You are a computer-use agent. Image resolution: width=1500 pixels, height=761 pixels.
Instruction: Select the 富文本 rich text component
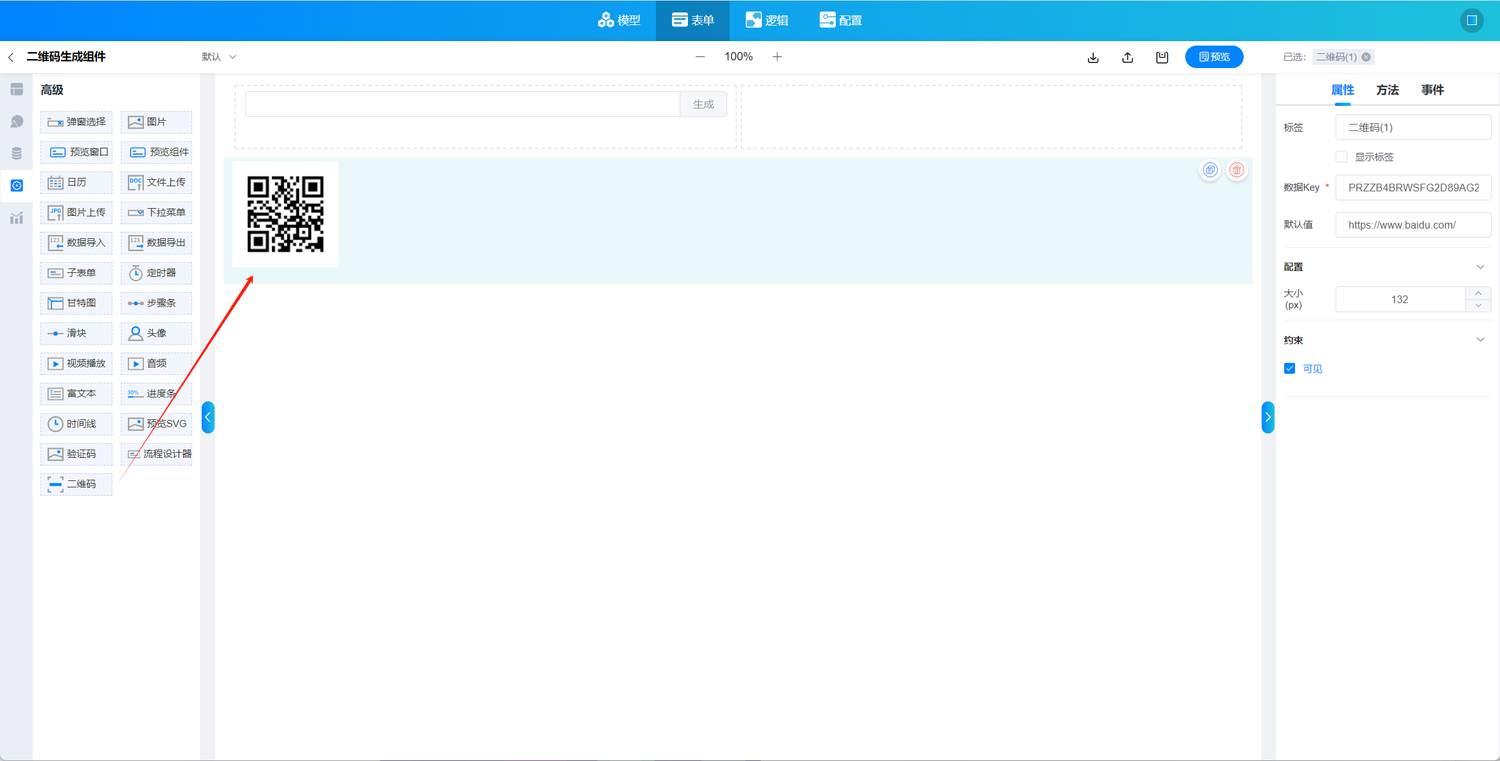(x=76, y=394)
